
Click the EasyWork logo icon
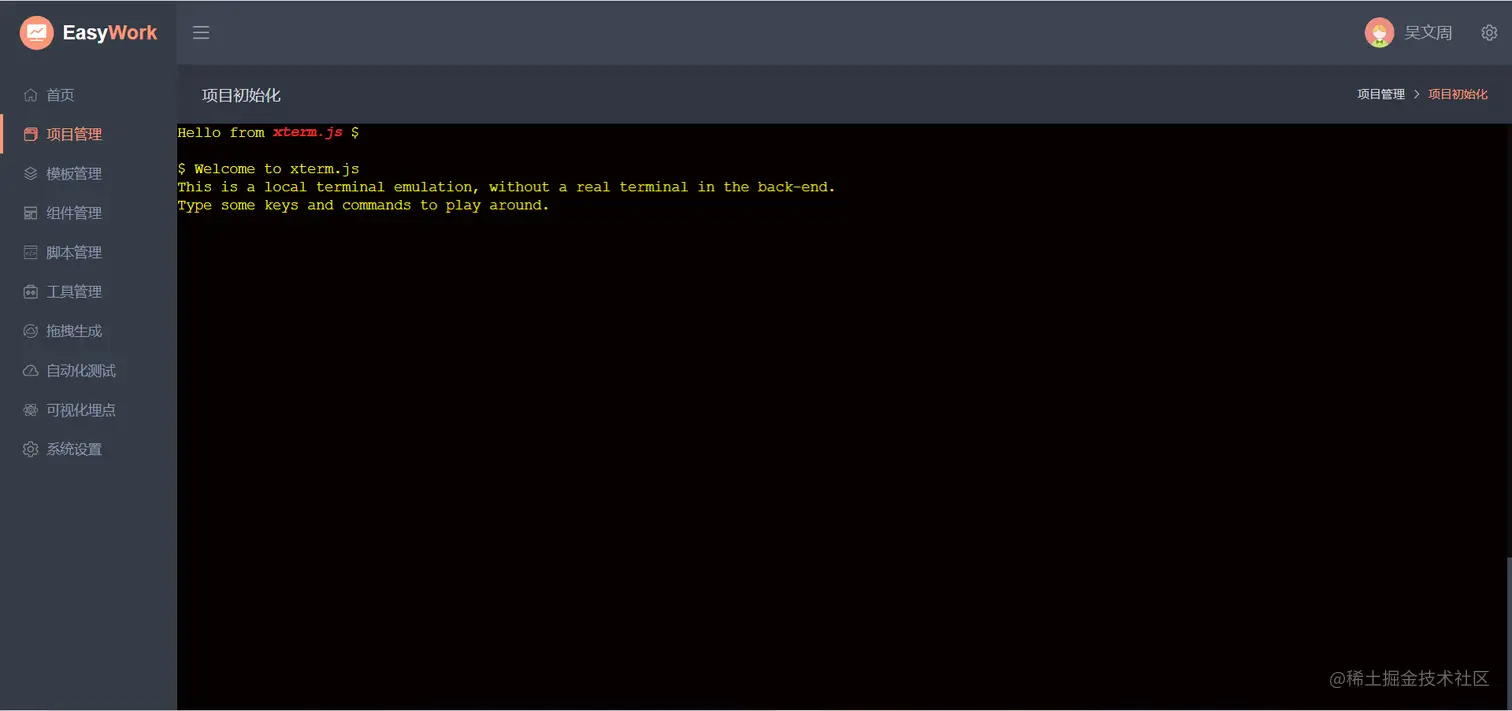(x=37, y=32)
